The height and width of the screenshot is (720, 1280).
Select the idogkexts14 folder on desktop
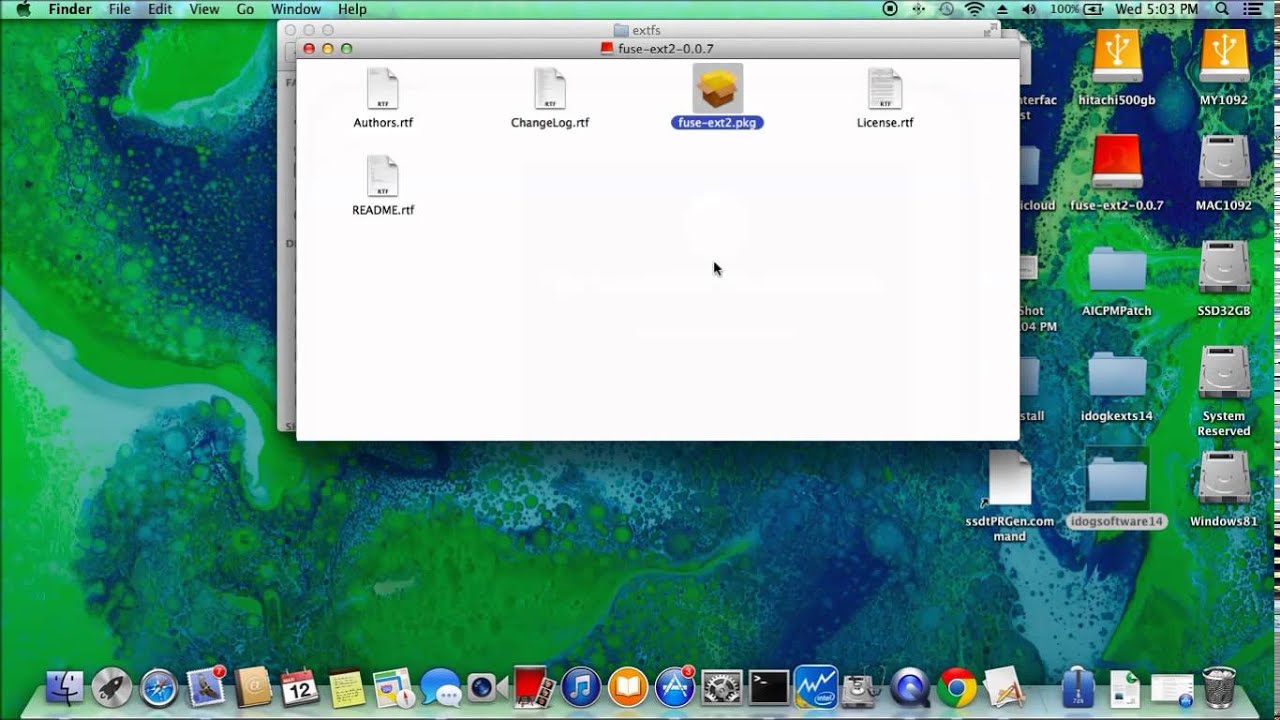[x=1117, y=375]
